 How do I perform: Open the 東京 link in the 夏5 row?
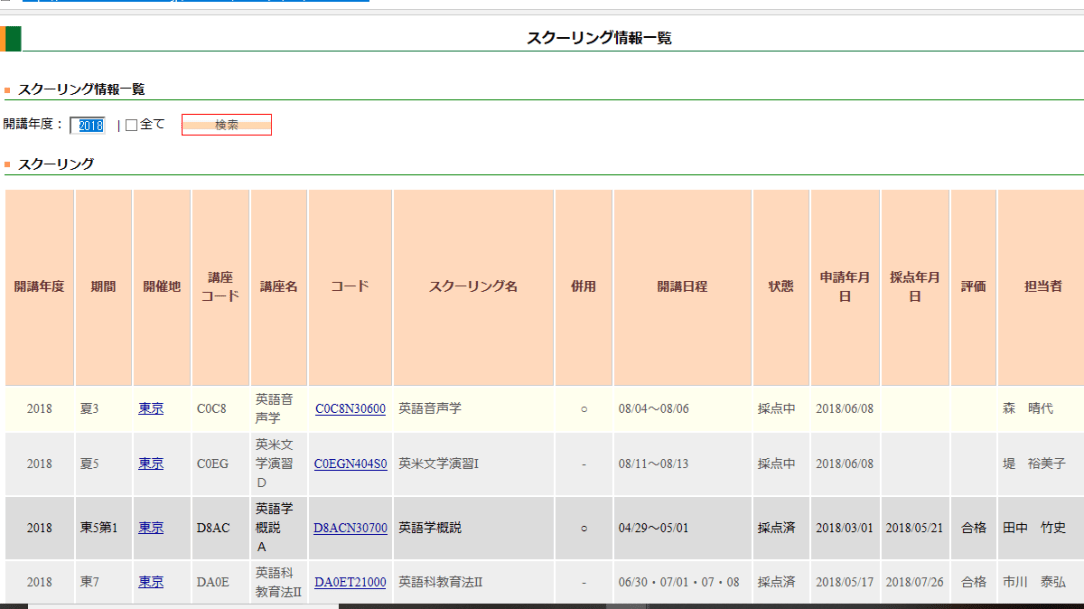pos(151,463)
